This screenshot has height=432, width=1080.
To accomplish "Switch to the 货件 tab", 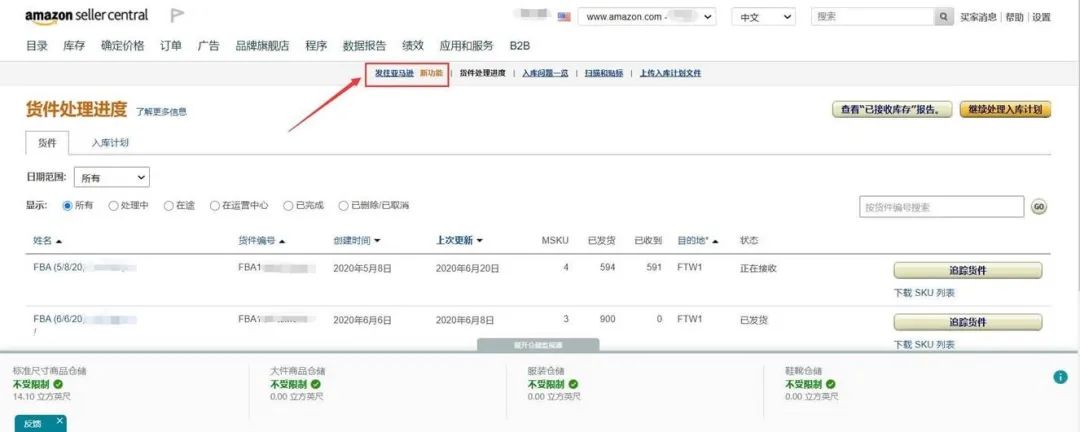I will point(47,143).
